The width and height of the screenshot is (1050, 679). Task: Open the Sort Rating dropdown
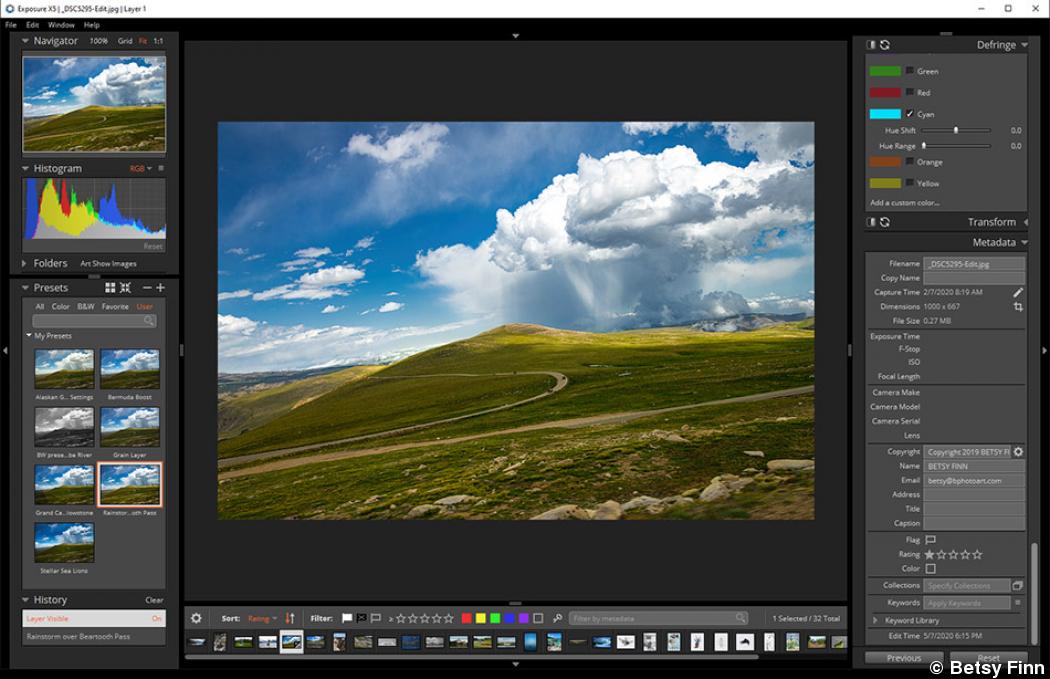262,618
